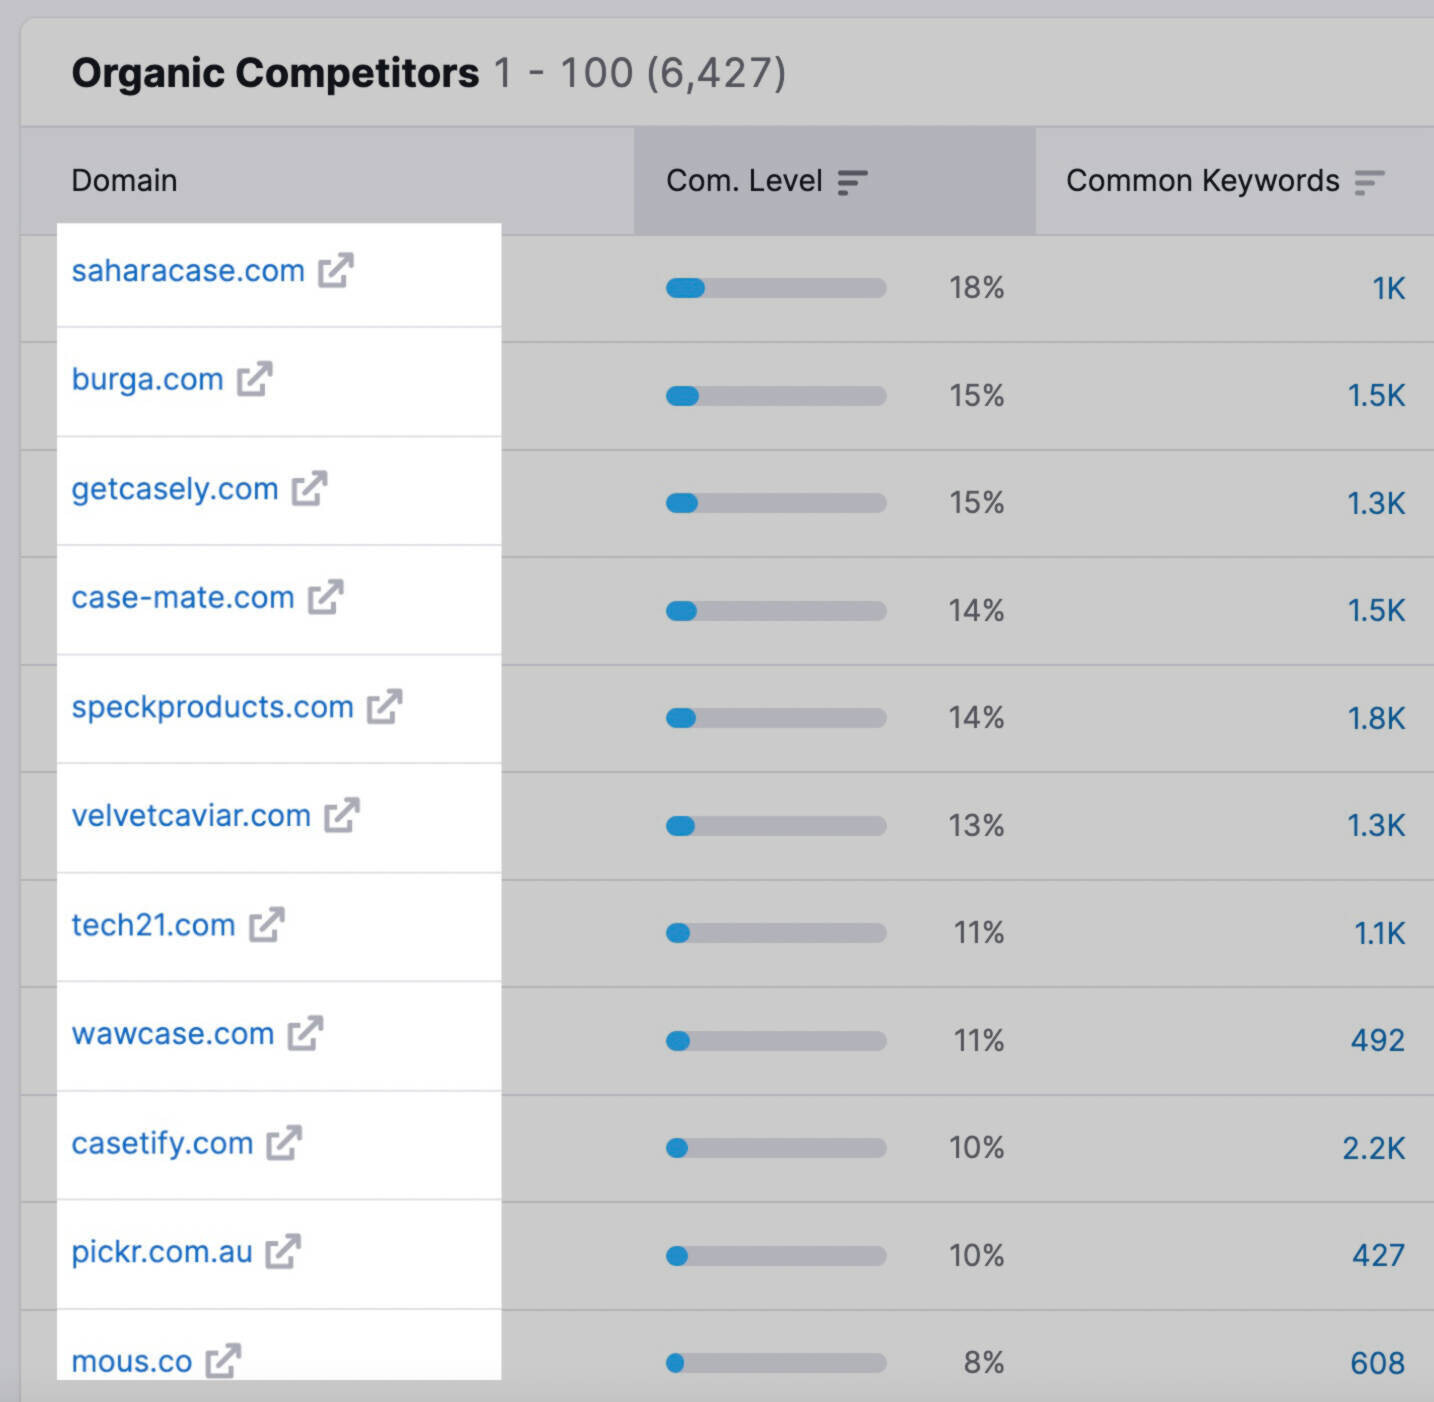Click the 8% competition level bar
Image resolution: width=1434 pixels, height=1402 pixels.
tap(776, 1363)
